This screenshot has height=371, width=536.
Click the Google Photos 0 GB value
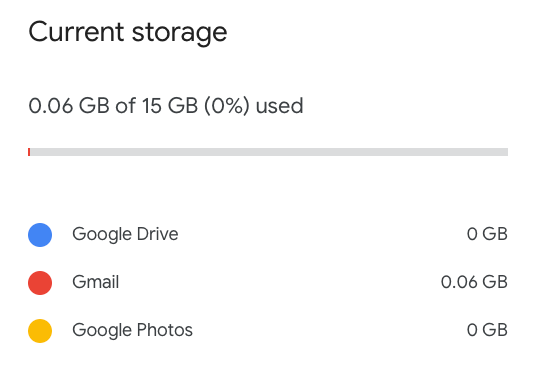pyautogui.click(x=487, y=330)
